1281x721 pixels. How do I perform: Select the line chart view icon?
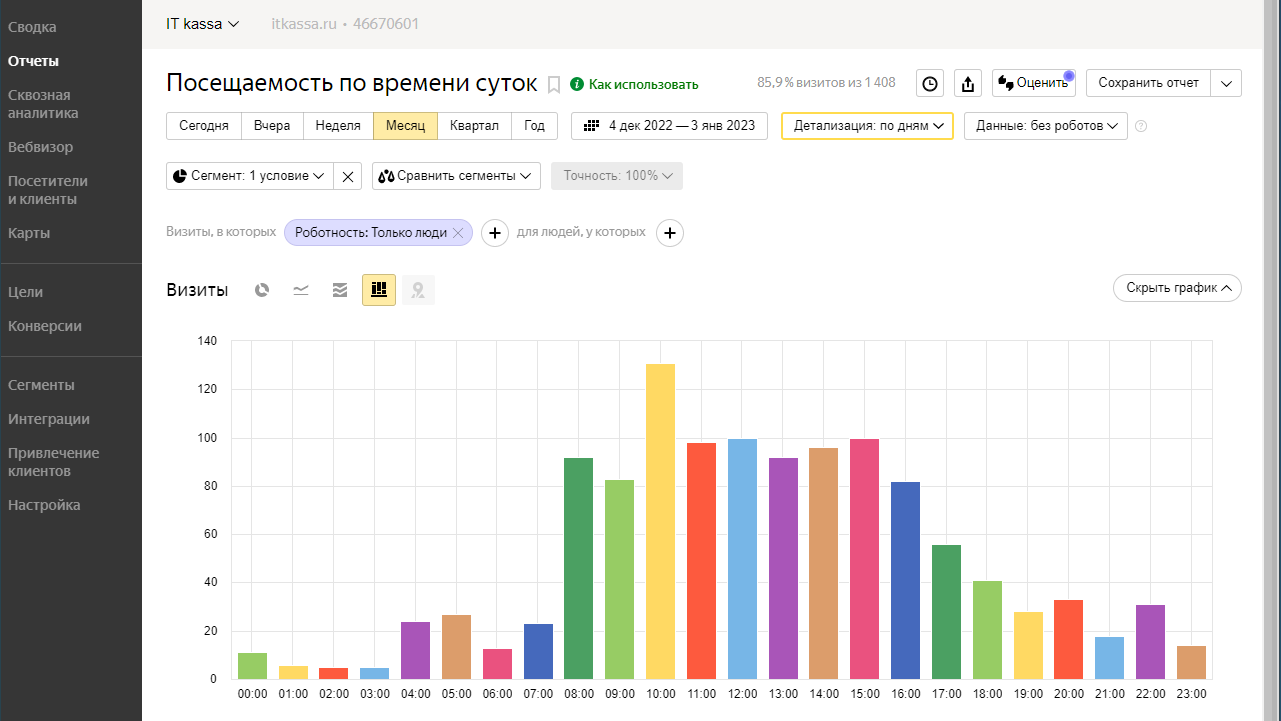pyautogui.click(x=301, y=290)
